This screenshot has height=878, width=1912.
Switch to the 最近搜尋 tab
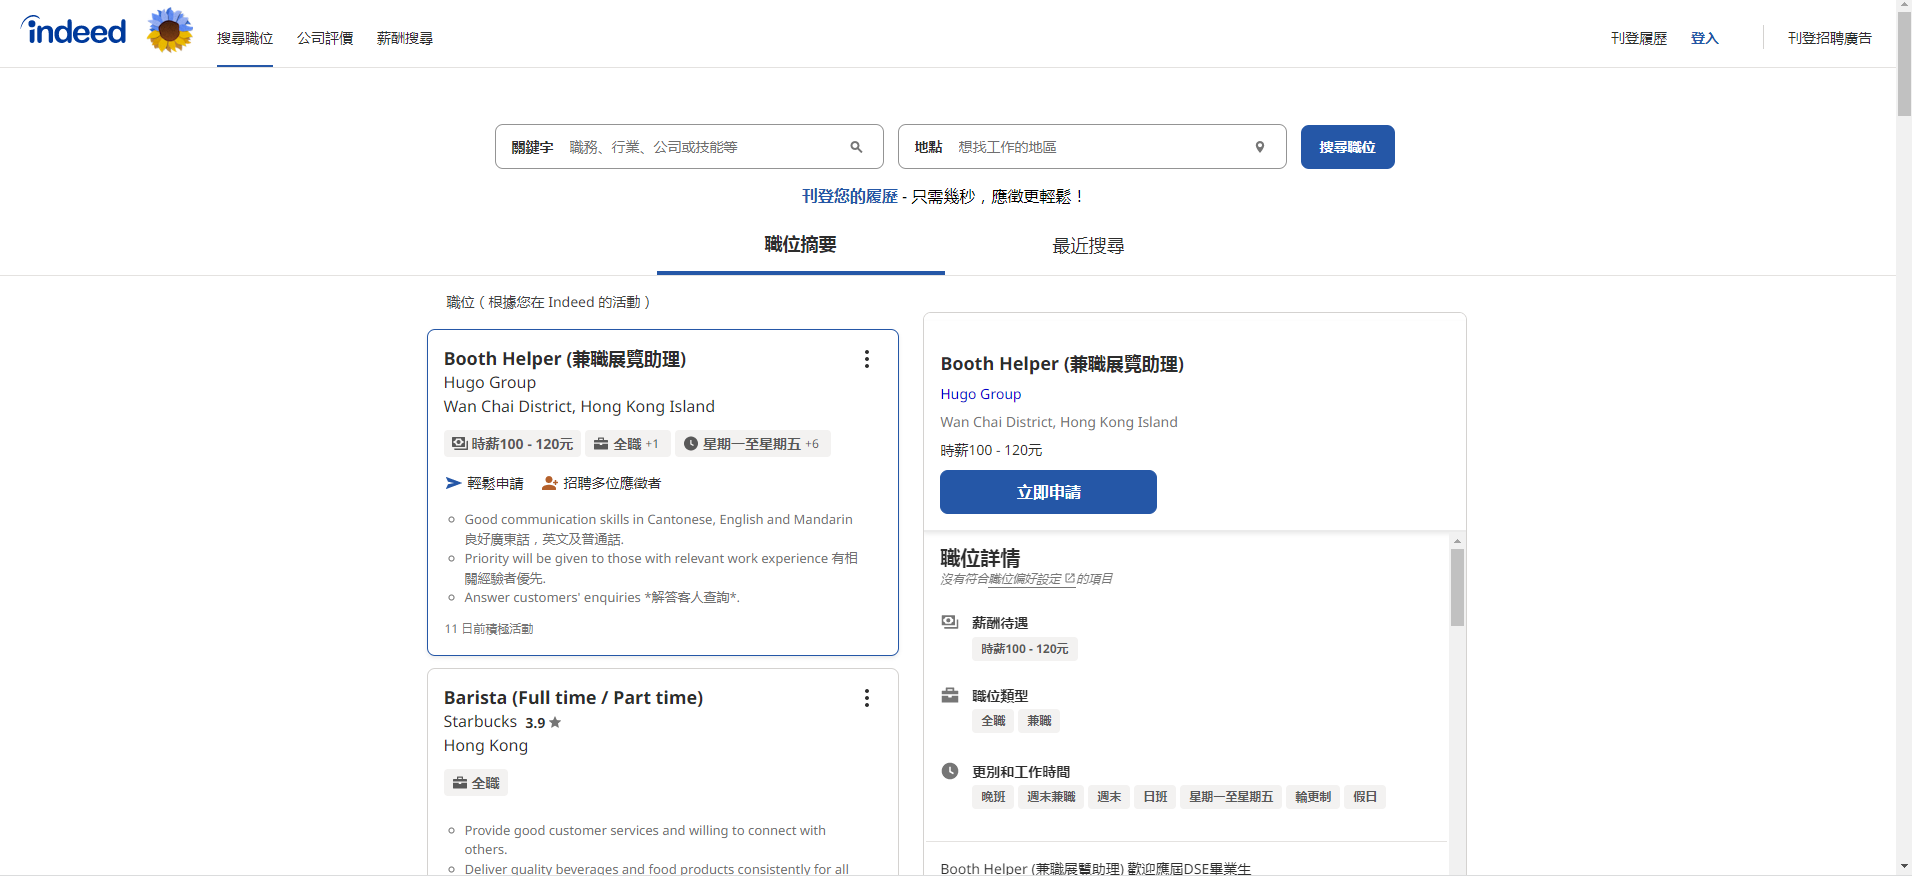pos(1088,246)
